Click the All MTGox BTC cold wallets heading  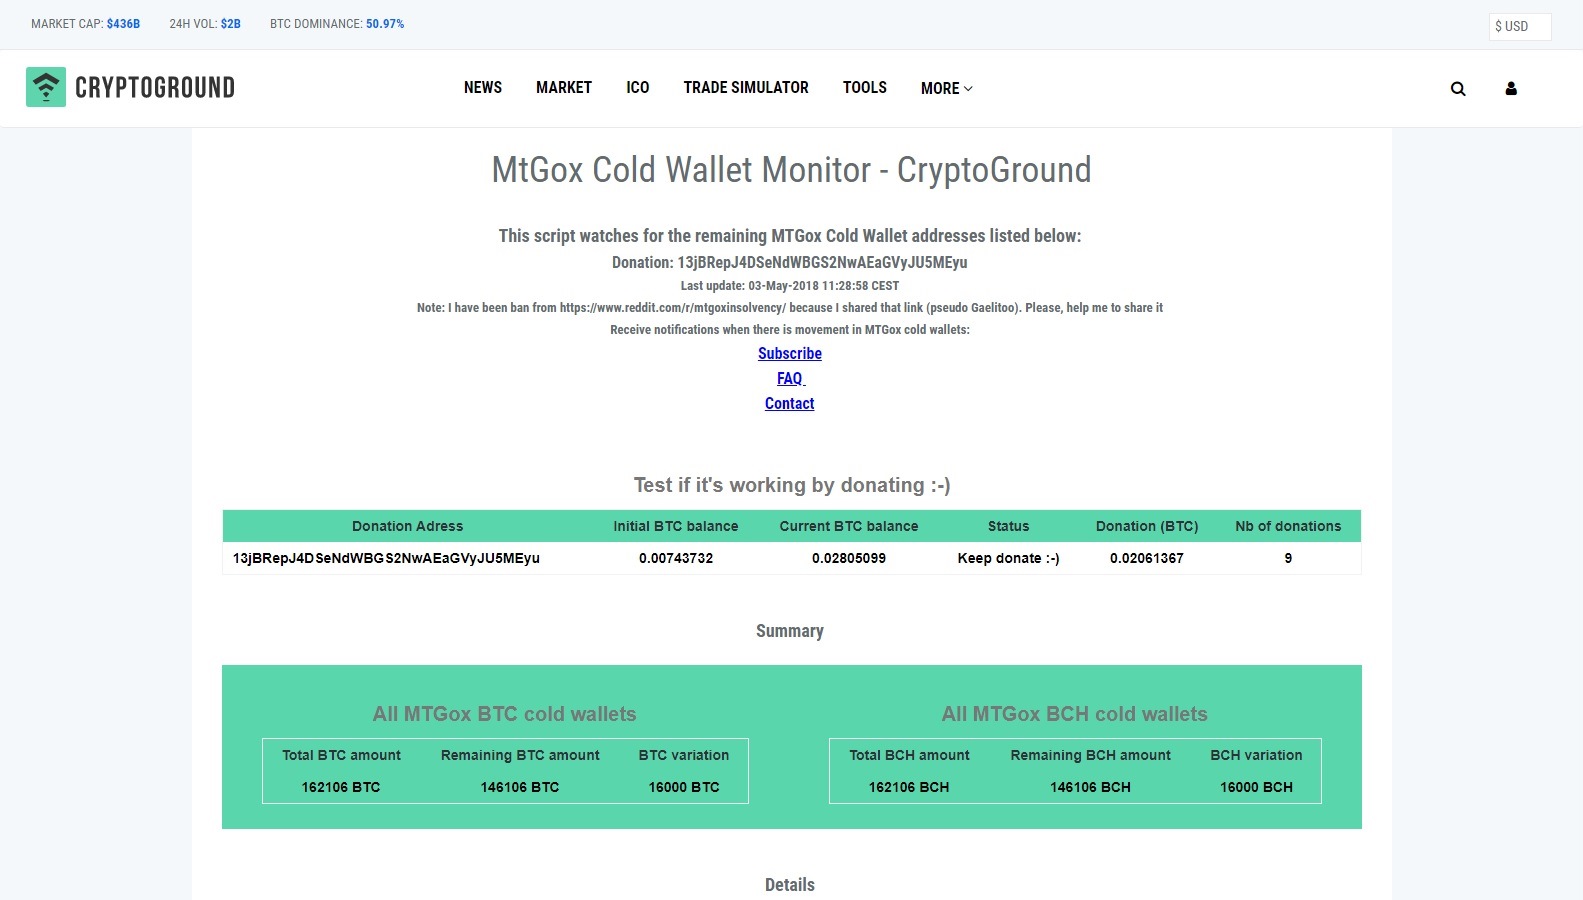(x=505, y=714)
